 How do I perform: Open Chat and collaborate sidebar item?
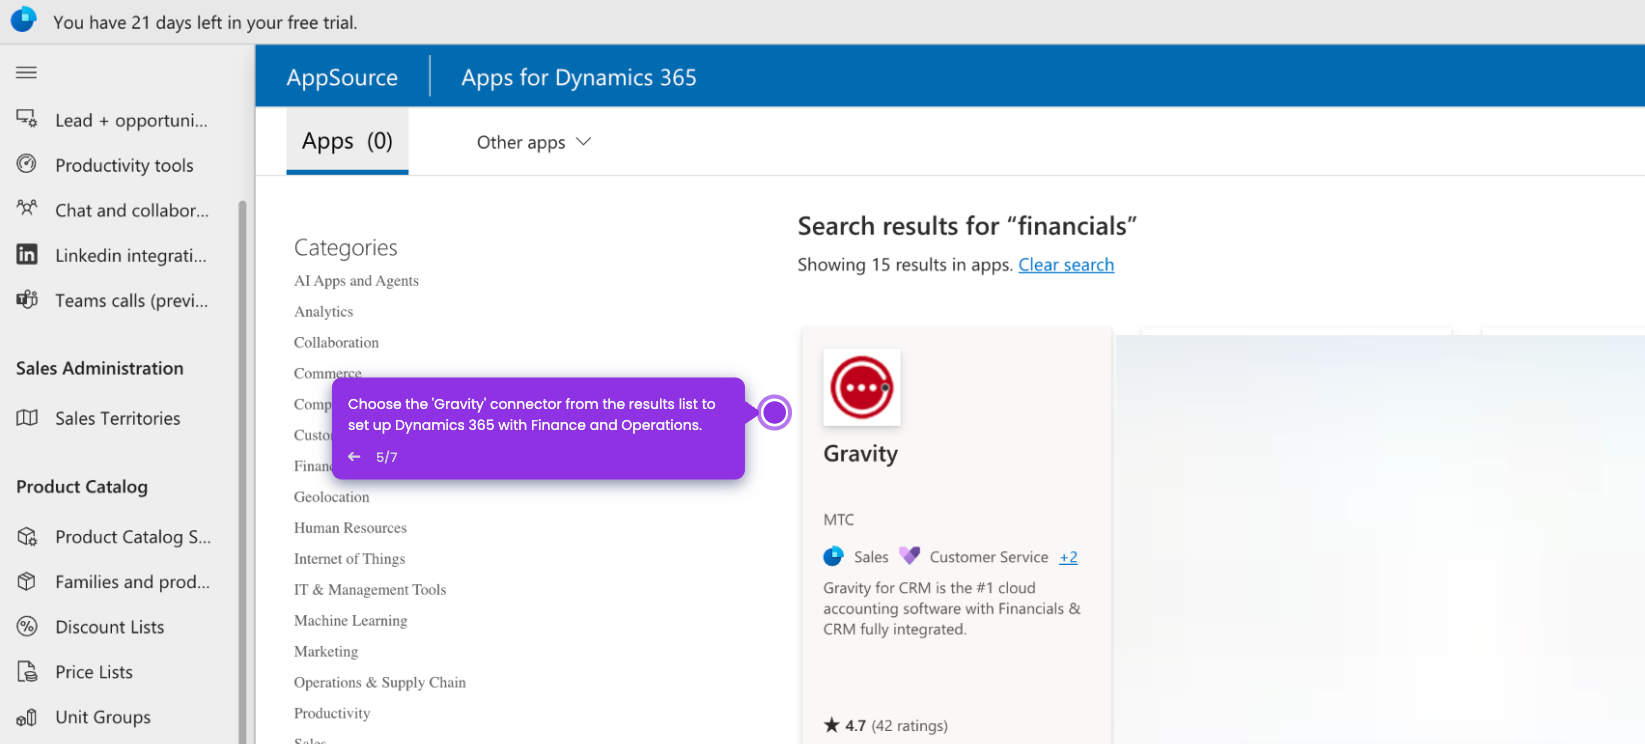120,210
